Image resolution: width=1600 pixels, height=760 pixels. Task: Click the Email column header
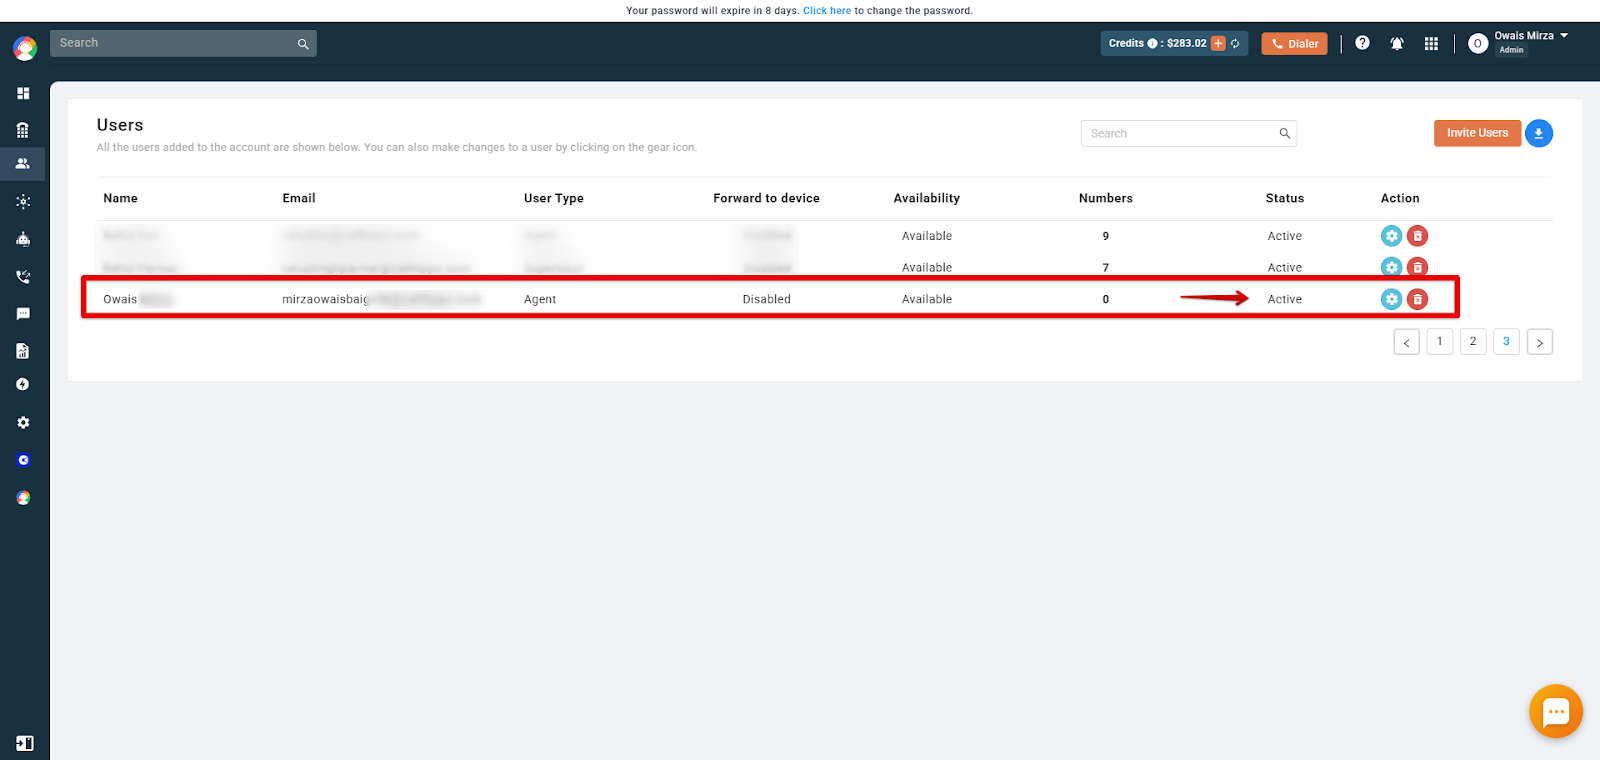(299, 198)
